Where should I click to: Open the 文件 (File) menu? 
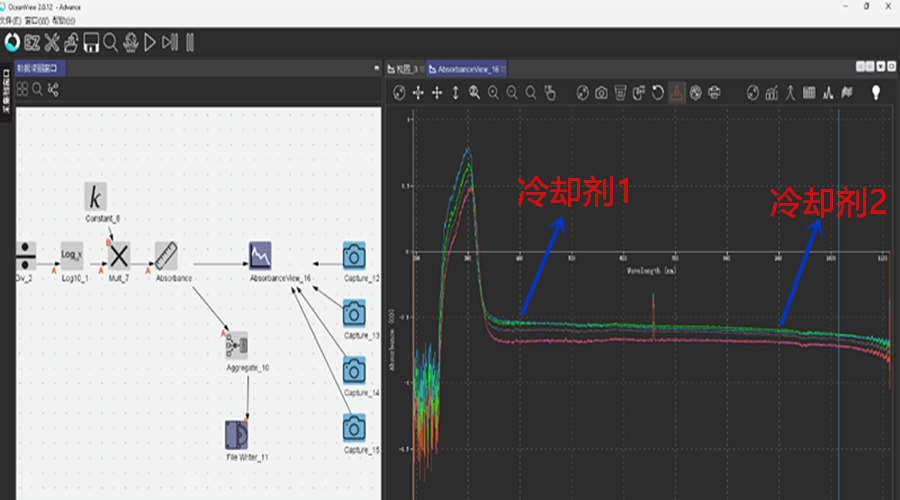(x=9, y=20)
